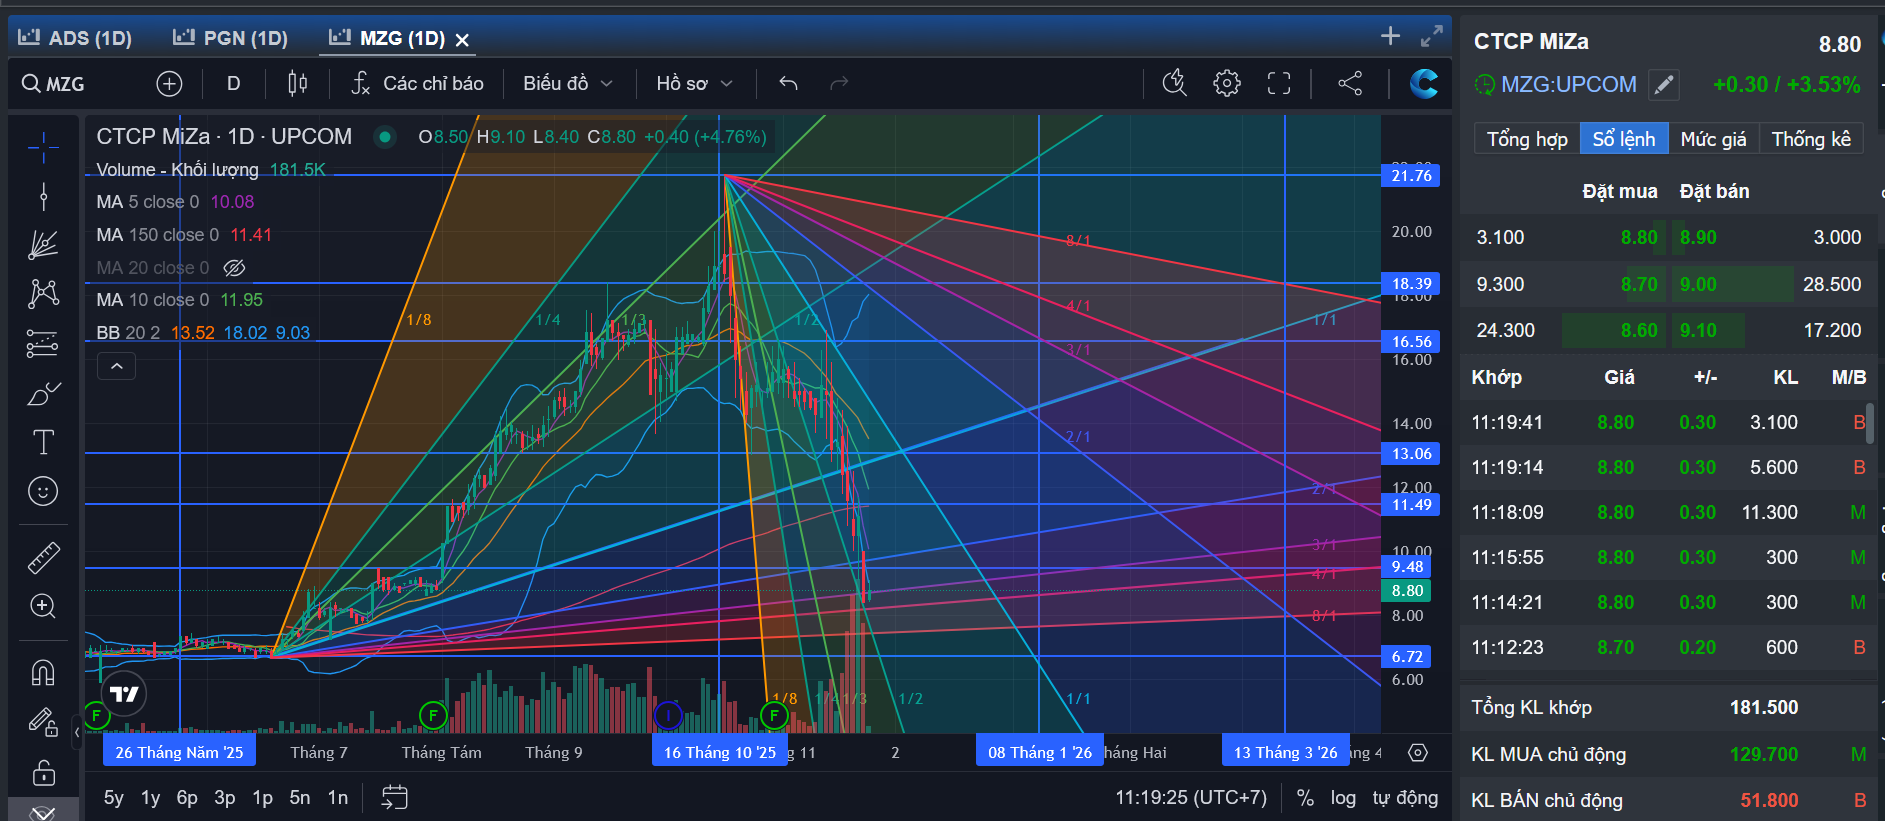1885x821 pixels.
Task: Expand the Biểu đồ dropdown
Action: (x=567, y=84)
